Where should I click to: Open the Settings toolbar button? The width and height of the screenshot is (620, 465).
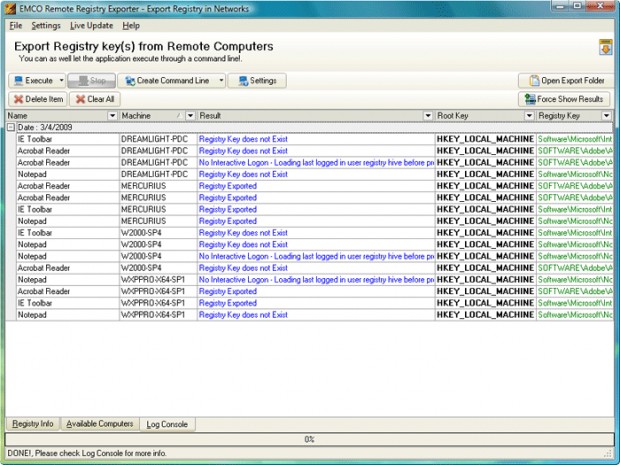(x=257, y=81)
